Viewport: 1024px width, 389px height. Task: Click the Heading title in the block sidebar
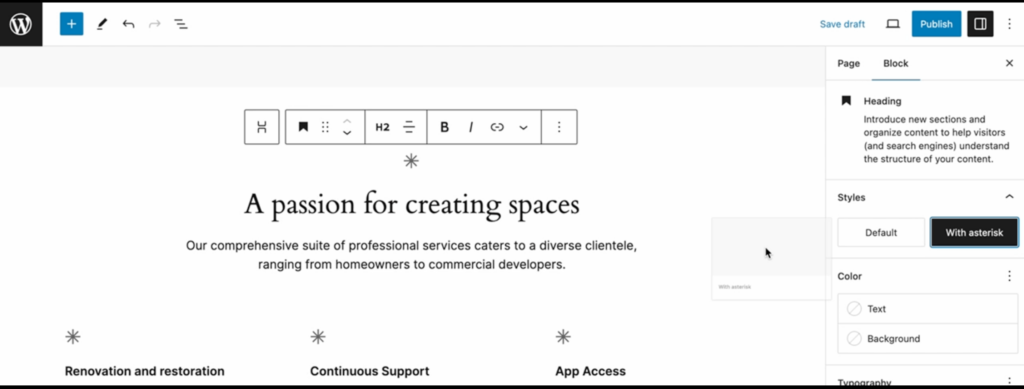click(x=882, y=101)
